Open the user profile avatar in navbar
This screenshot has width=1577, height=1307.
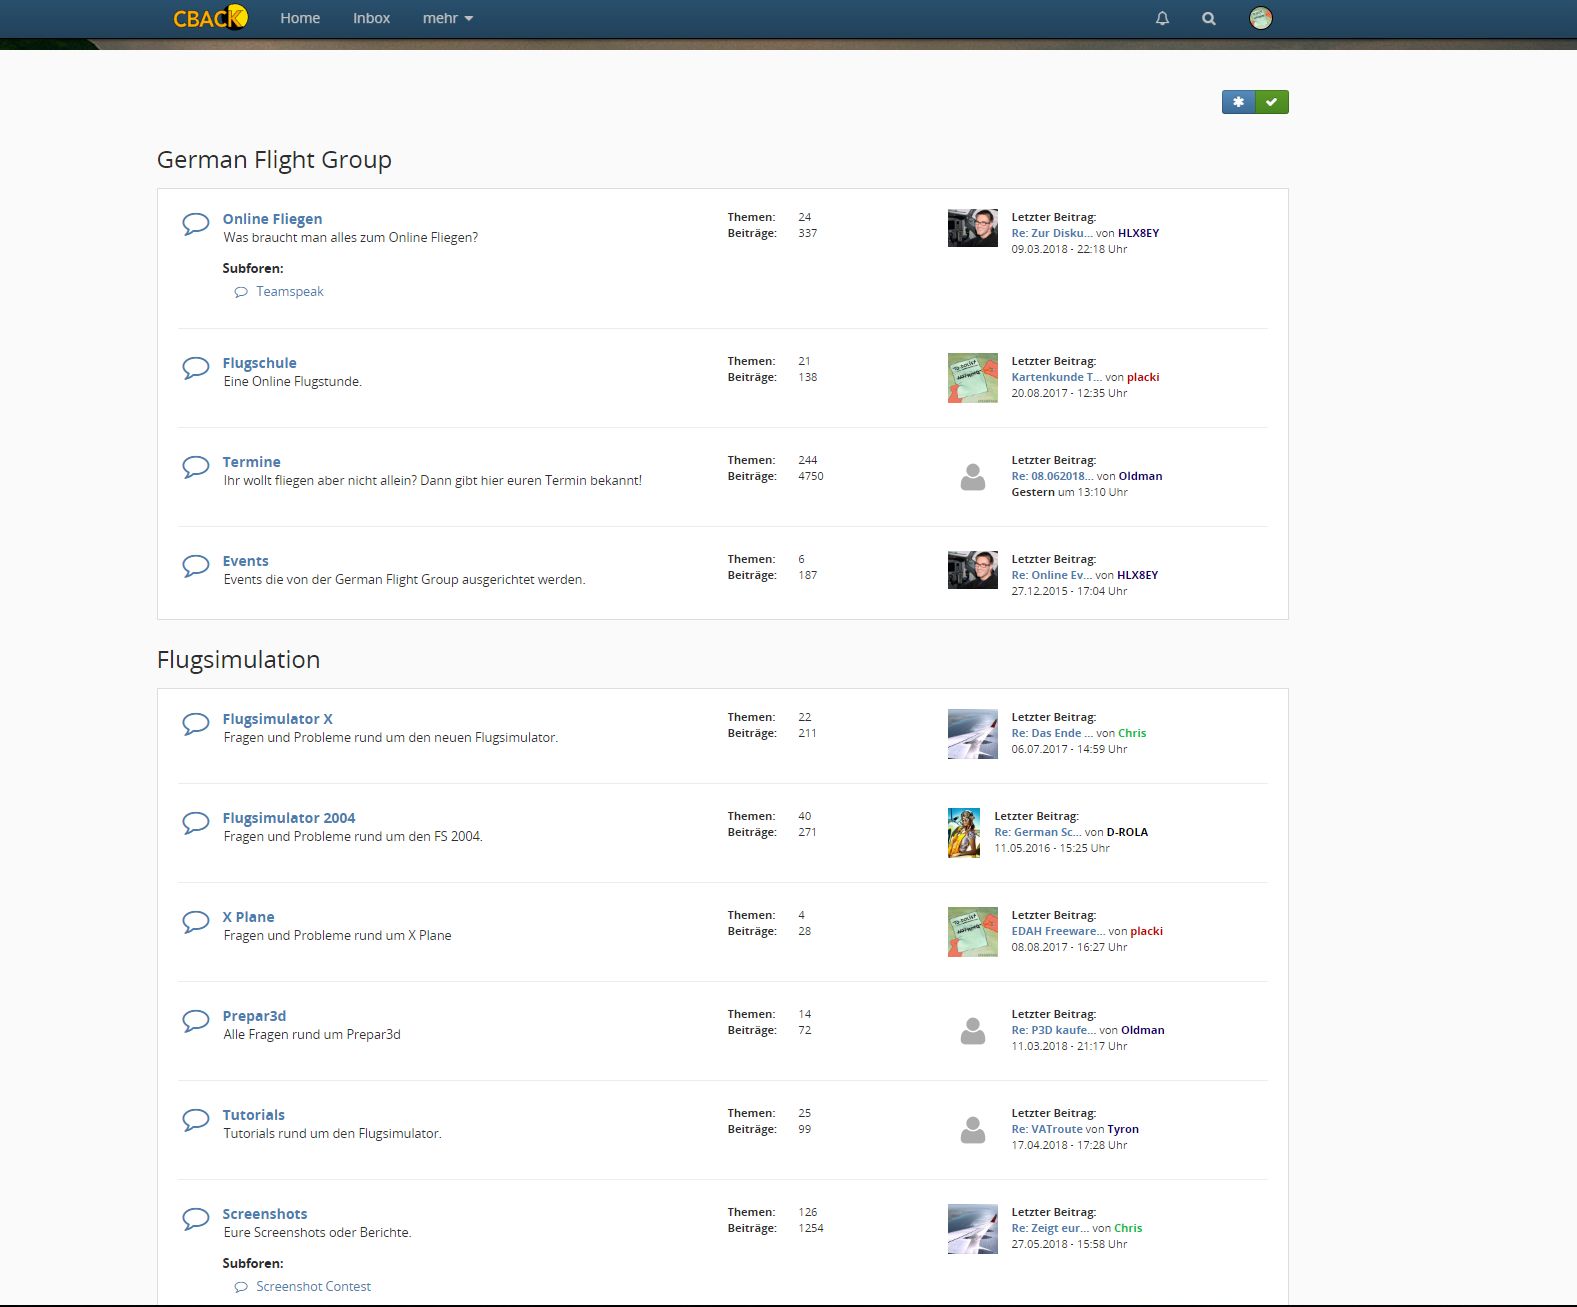1261,18
